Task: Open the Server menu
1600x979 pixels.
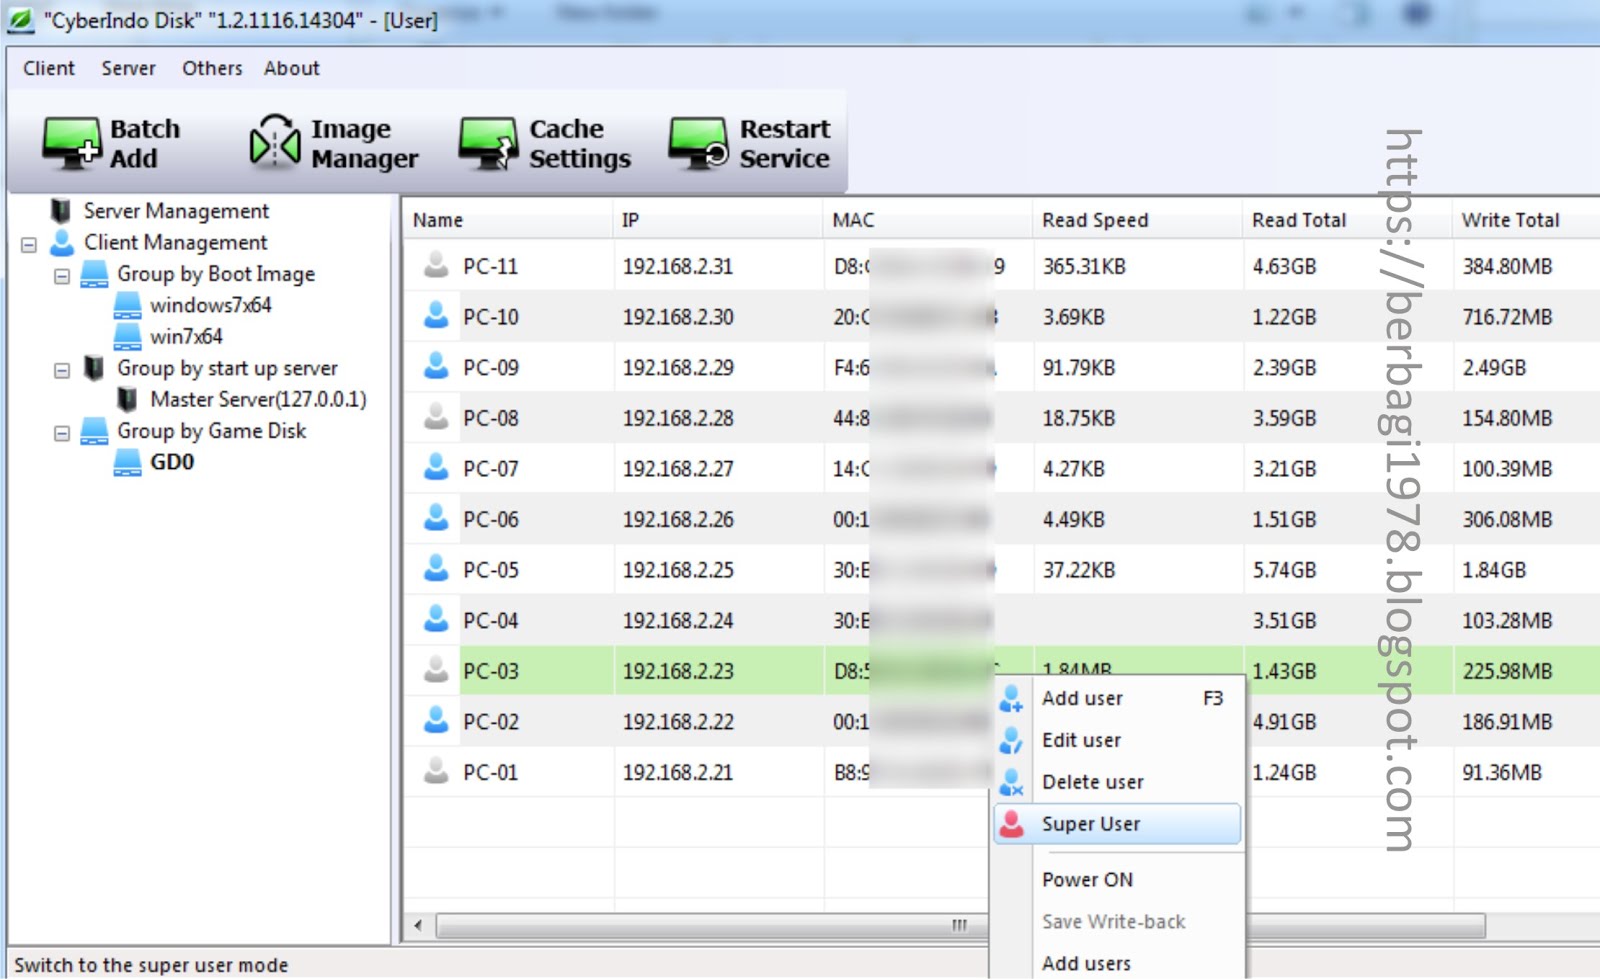Action: pos(128,68)
